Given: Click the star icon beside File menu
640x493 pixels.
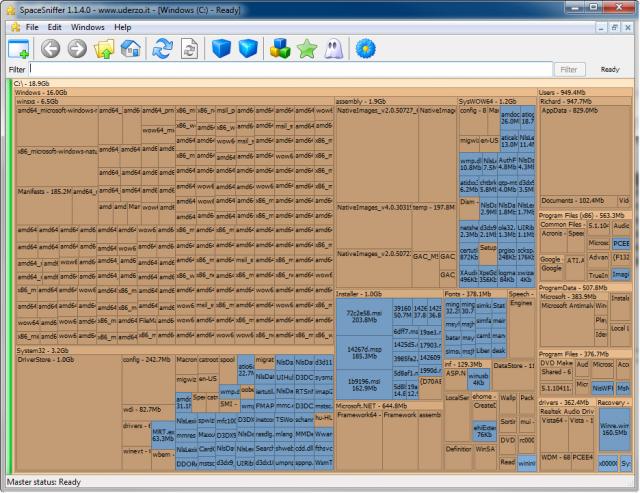Looking at the screenshot, I should (16, 27).
